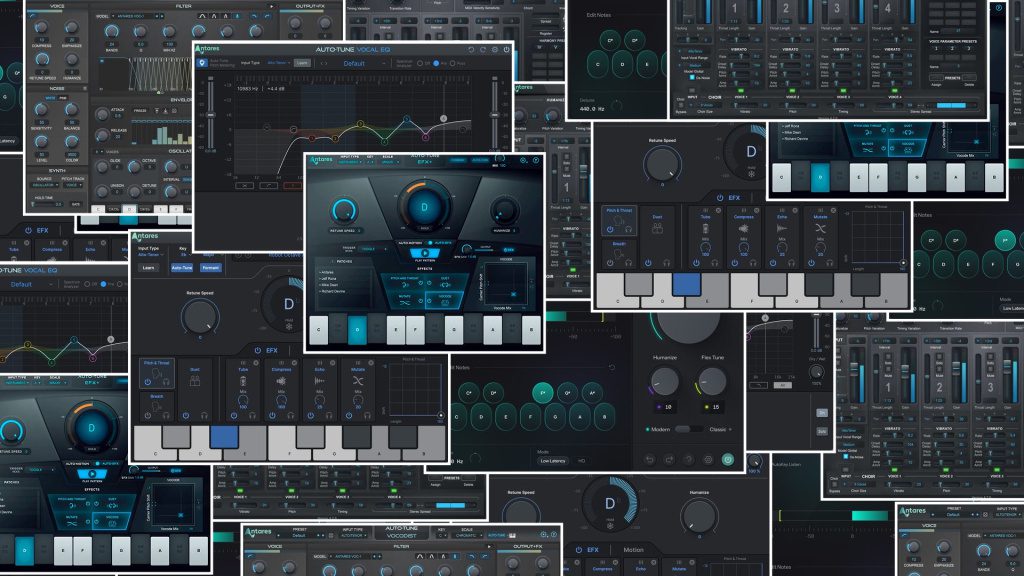Toggle the power icon in the Vocal EQ header
The image size is (1024, 576).
tap(506, 50)
